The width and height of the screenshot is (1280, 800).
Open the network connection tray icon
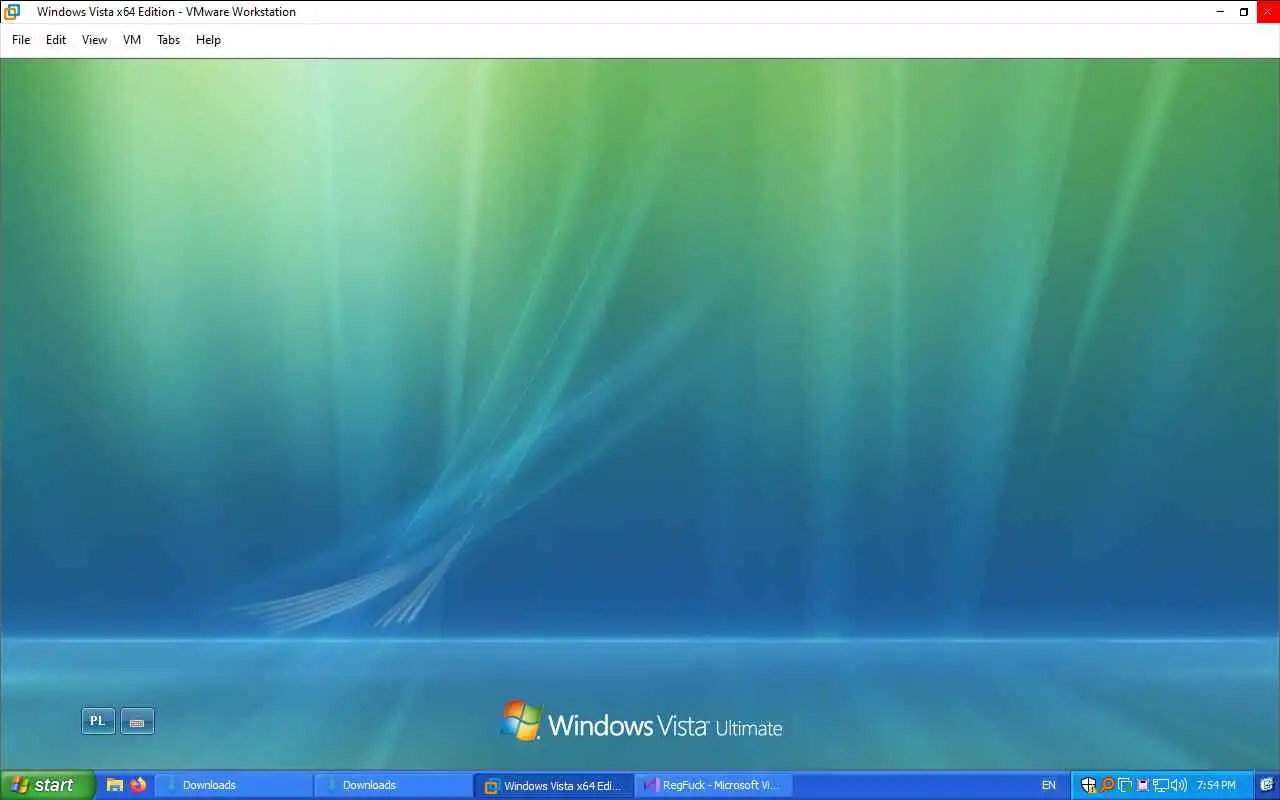point(1161,785)
